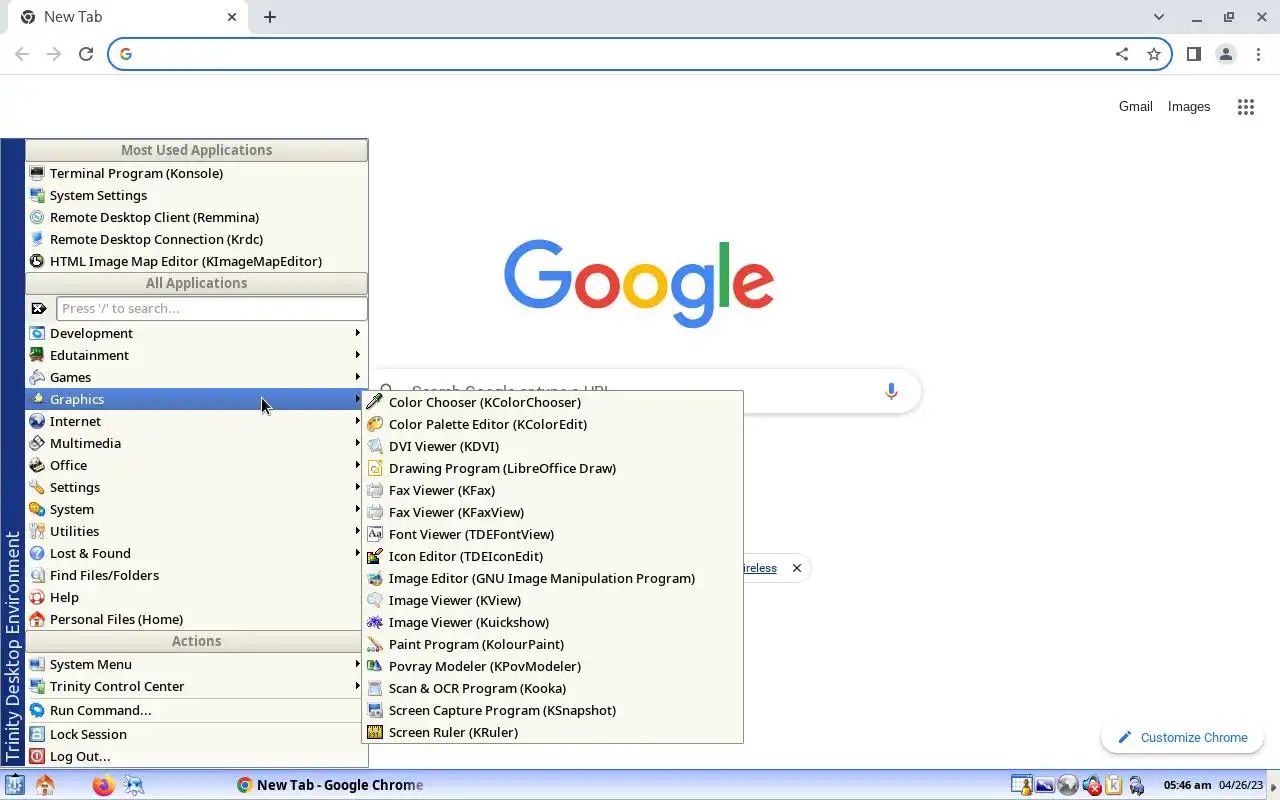The height and width of the screenshot is (800, 1280).
Task: Open Image Viewer (KView)
Action: [552, 600]
